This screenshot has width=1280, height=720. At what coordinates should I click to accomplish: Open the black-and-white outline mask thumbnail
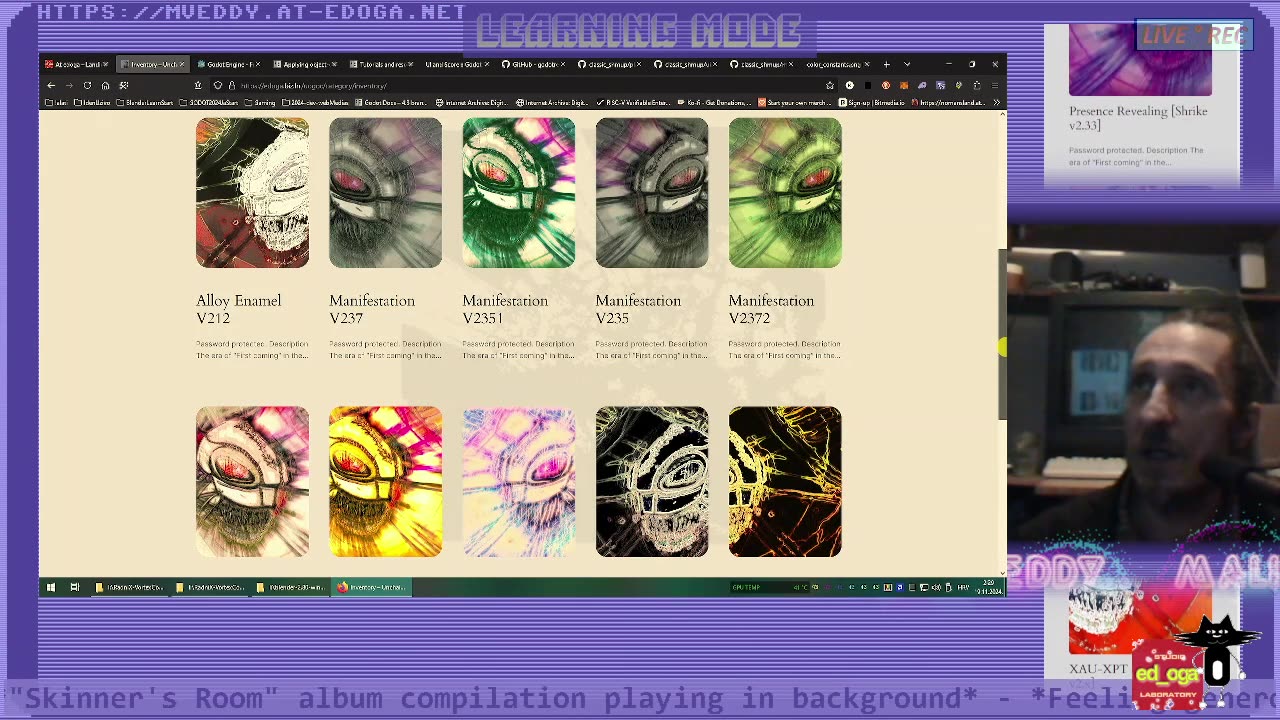pos(651,481)
